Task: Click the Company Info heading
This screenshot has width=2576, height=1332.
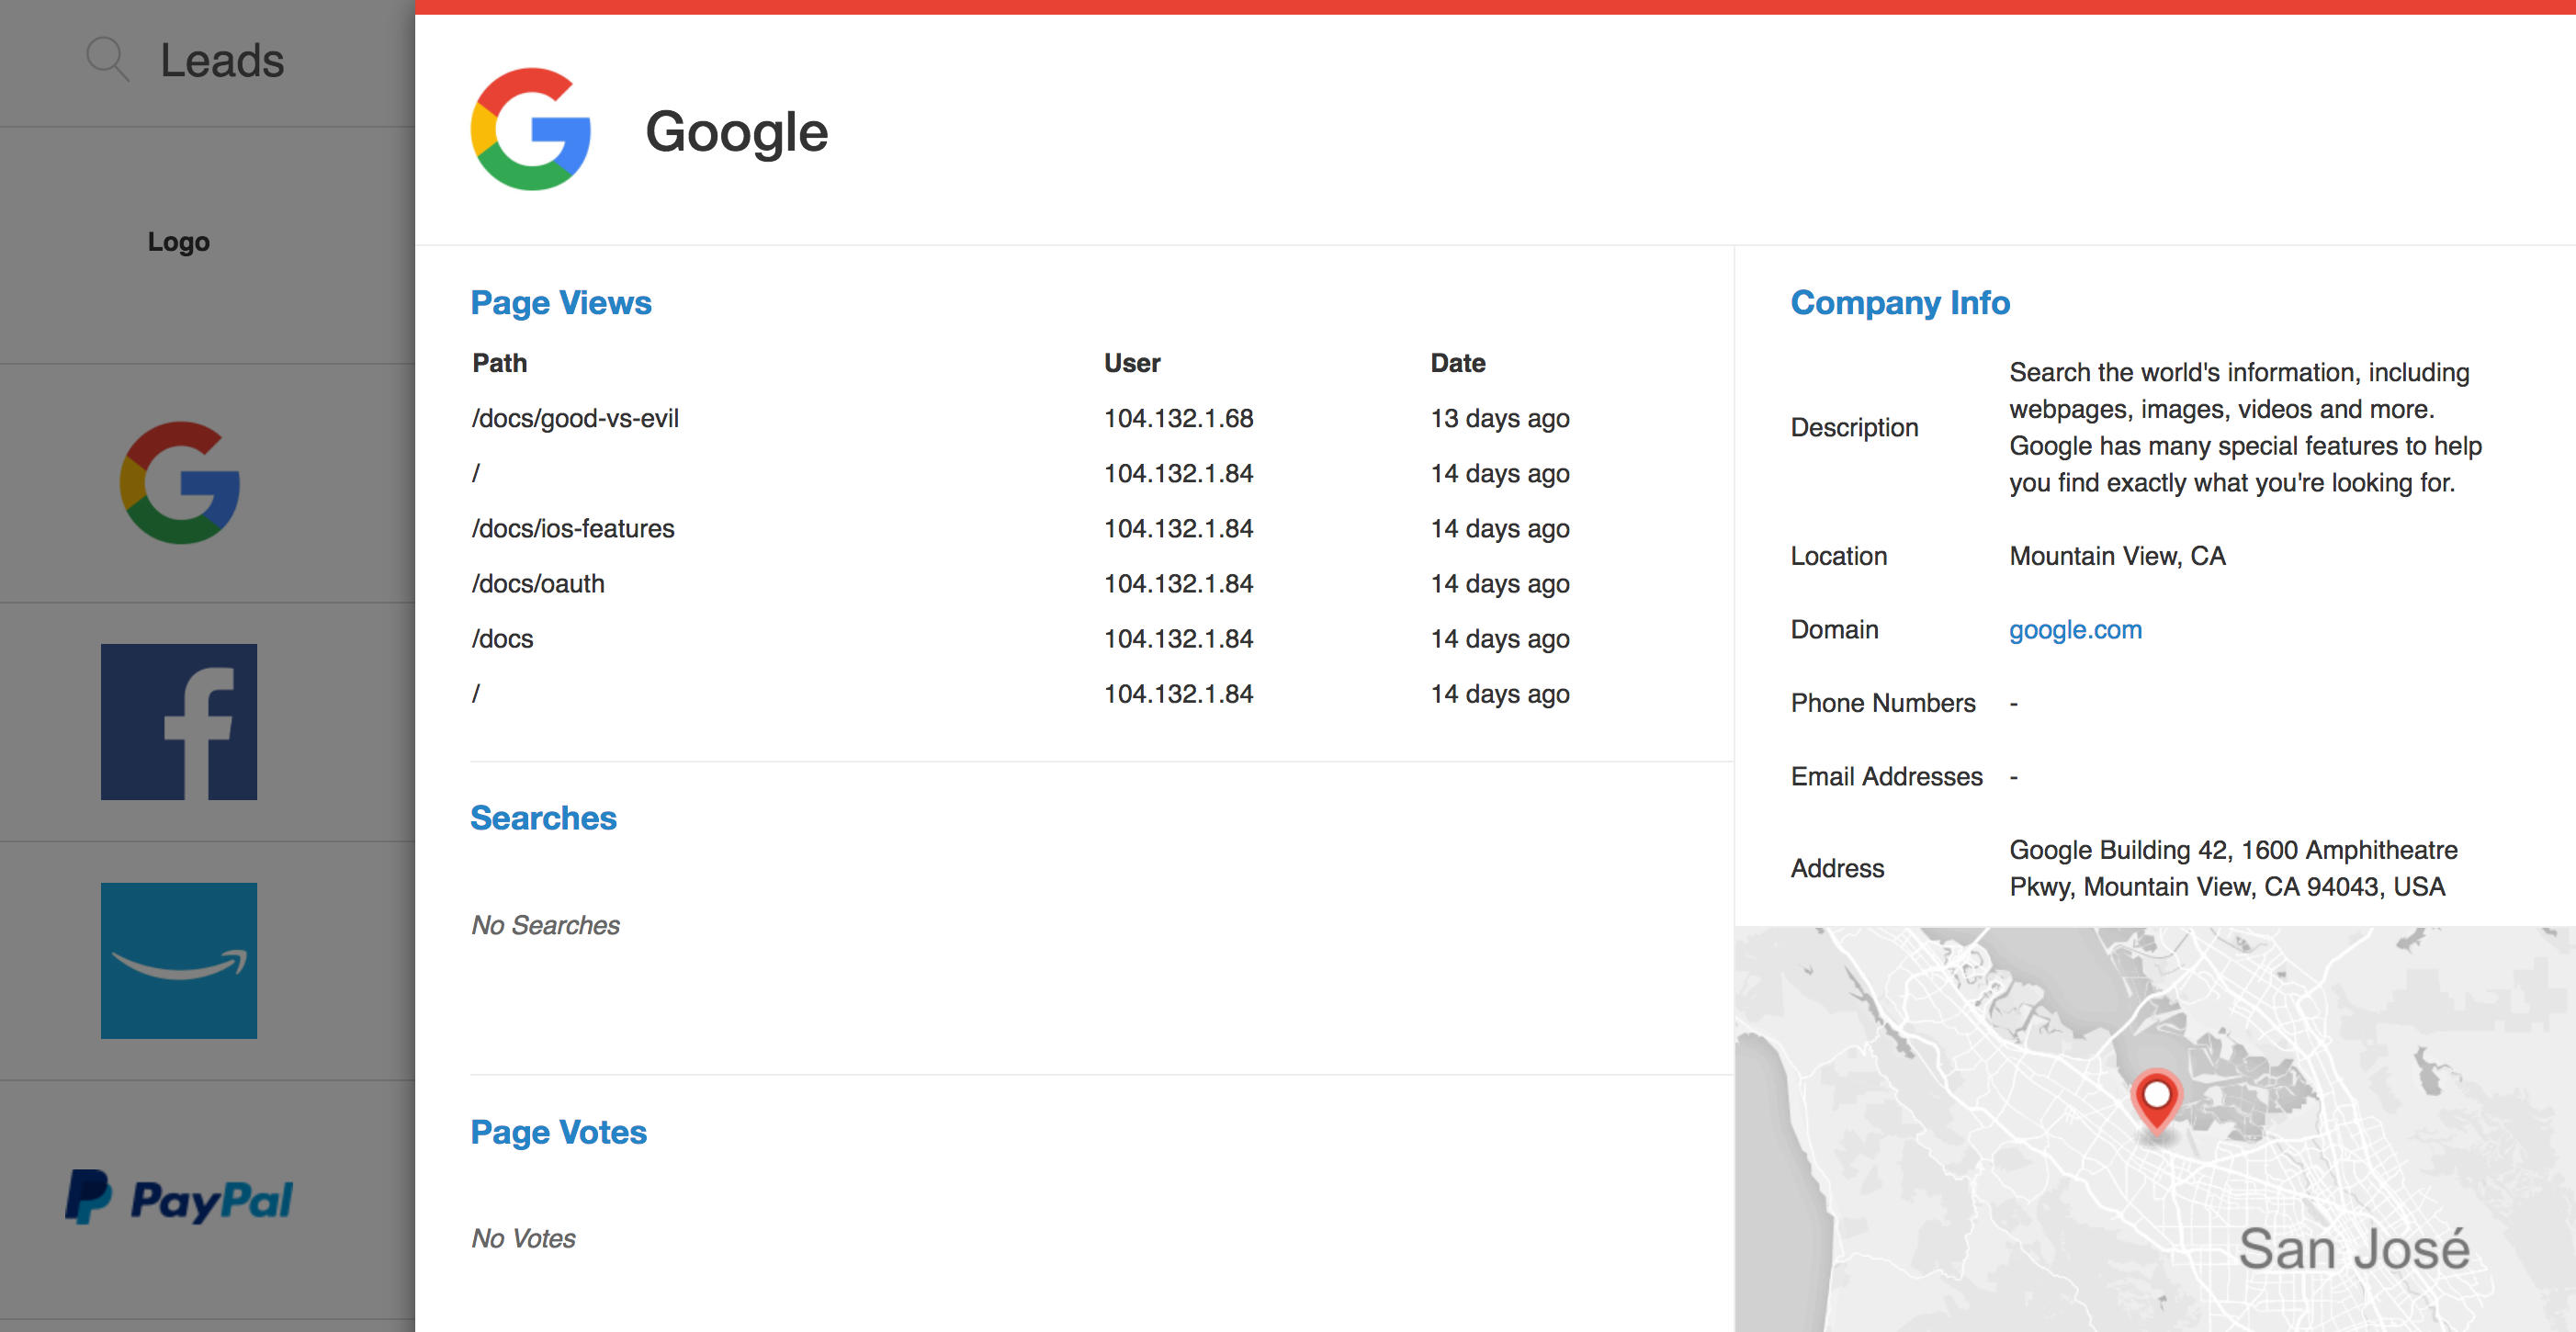Action: click(1899, 302)
